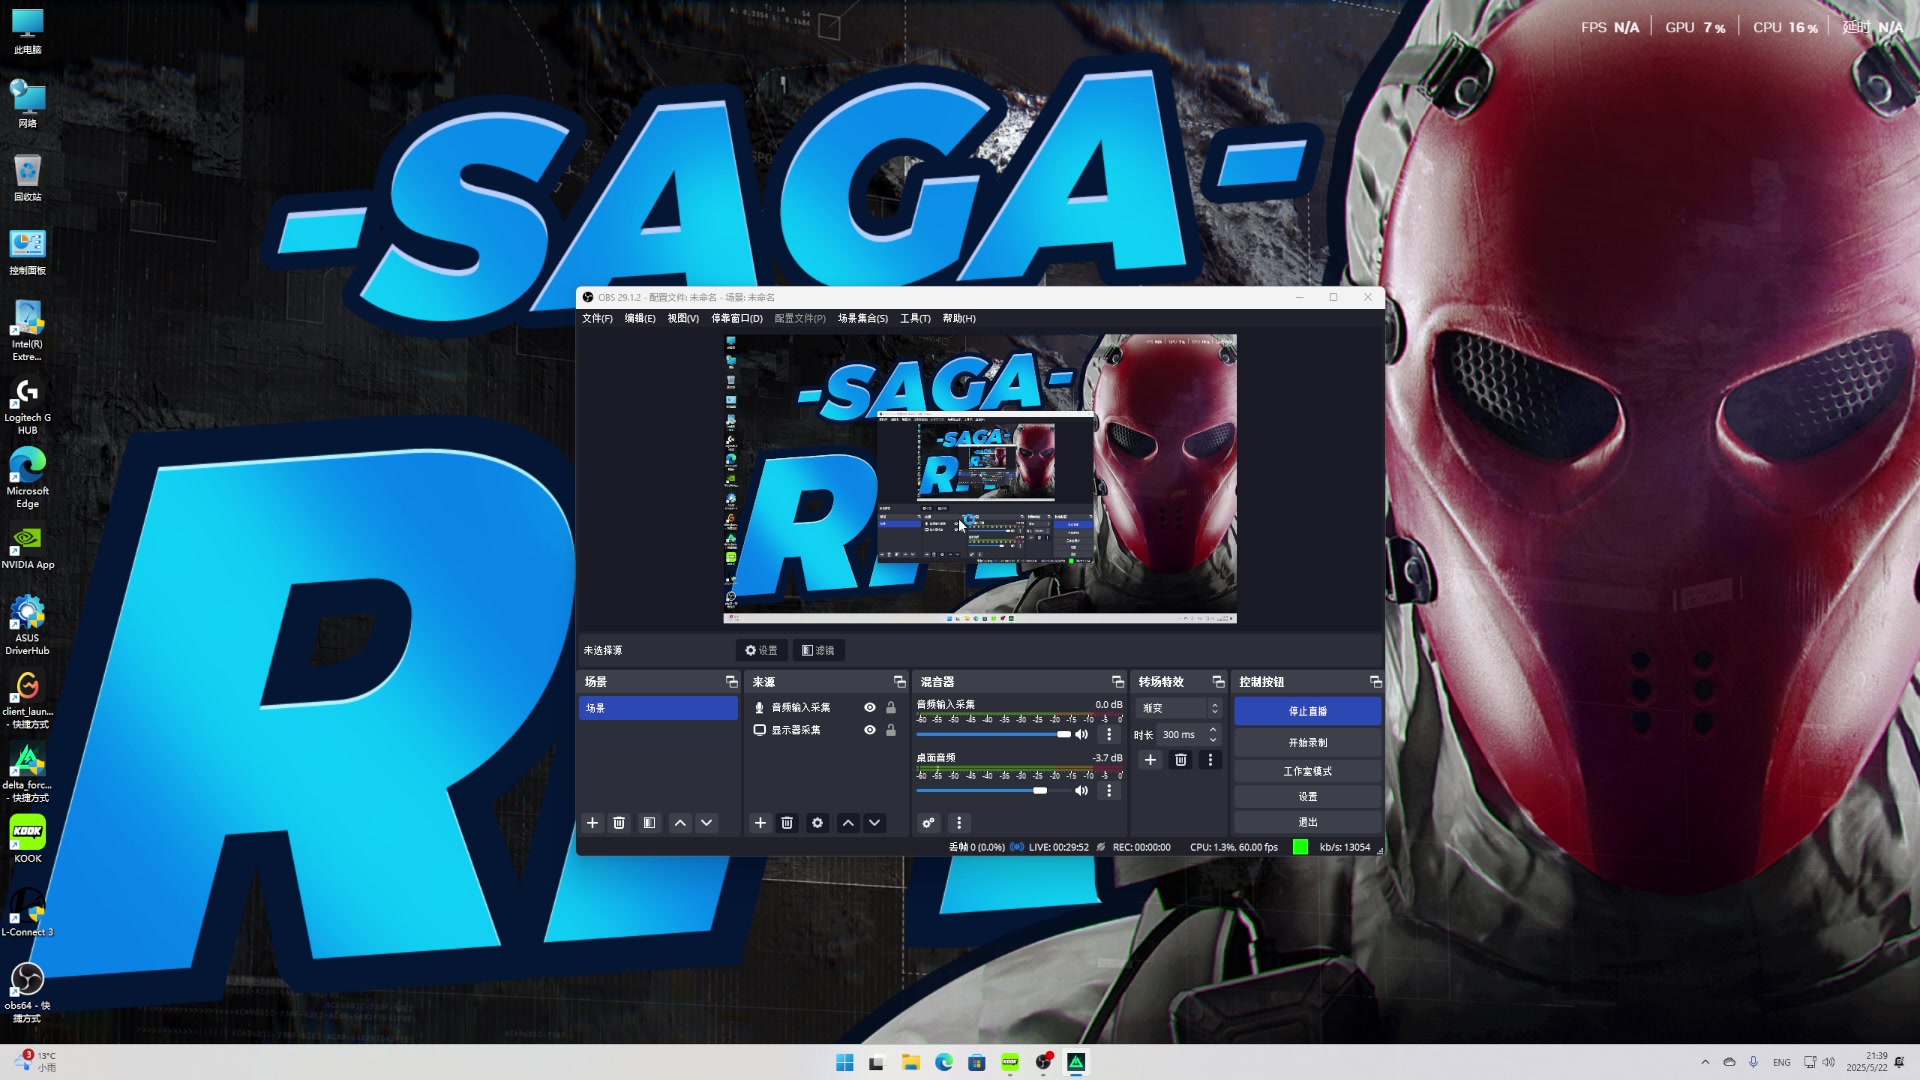Undock the 混合器 panel
Image resolution: width=1920 pixels, height=1080 pixels.
click(x=1118, y=681)
